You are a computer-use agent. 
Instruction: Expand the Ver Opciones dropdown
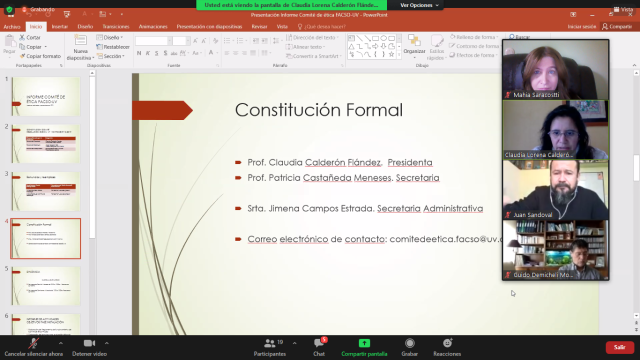click(419, 5)
